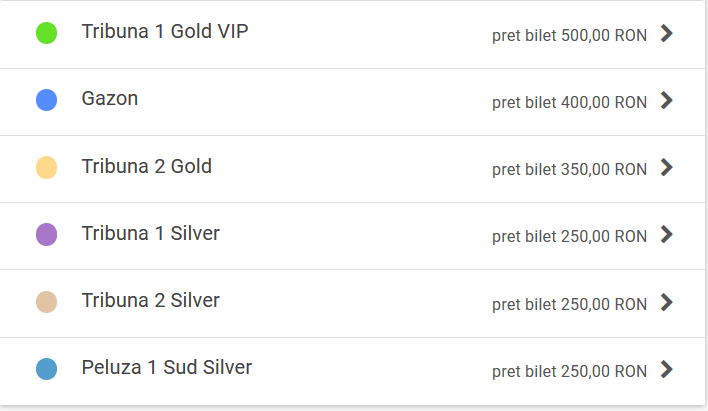The width and height of the screenshot is (708, 411).
Task: Open Tribuna 2 Gold chevron arrow
Action: pyautogui.click(x=668, y=168)
